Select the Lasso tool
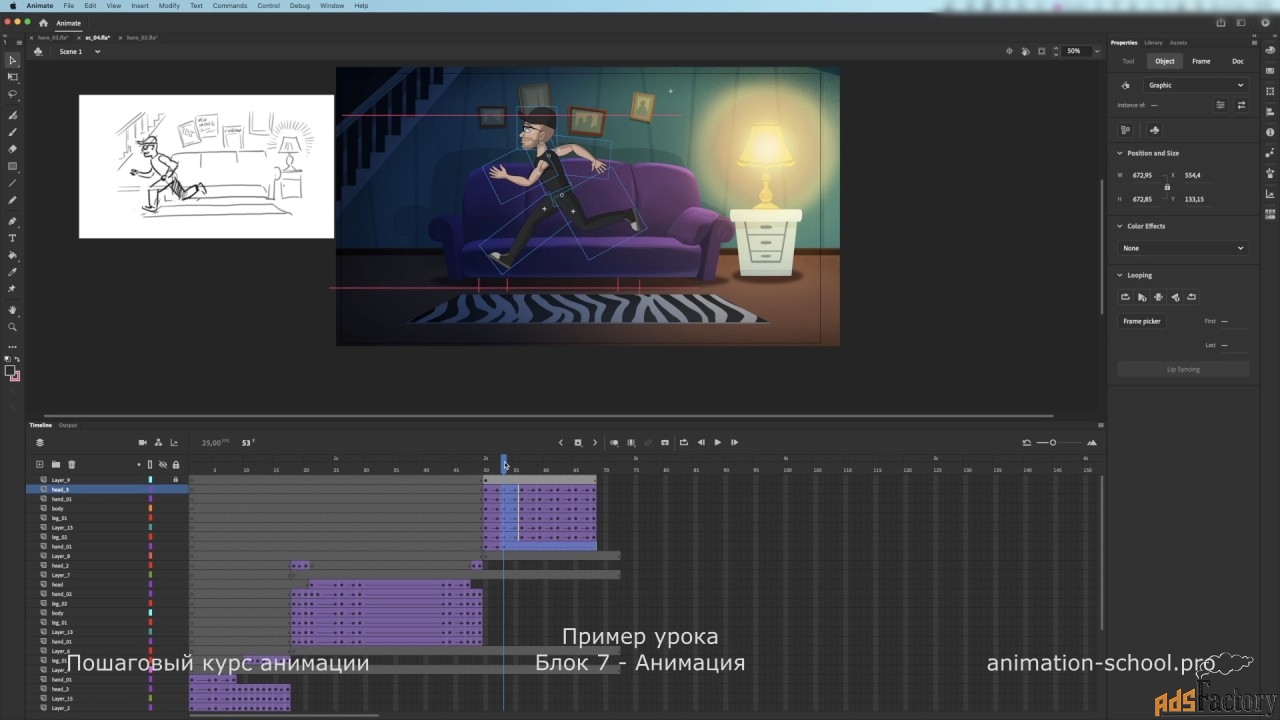This screenshot has height=720, width=1280. tap(13, 94)
